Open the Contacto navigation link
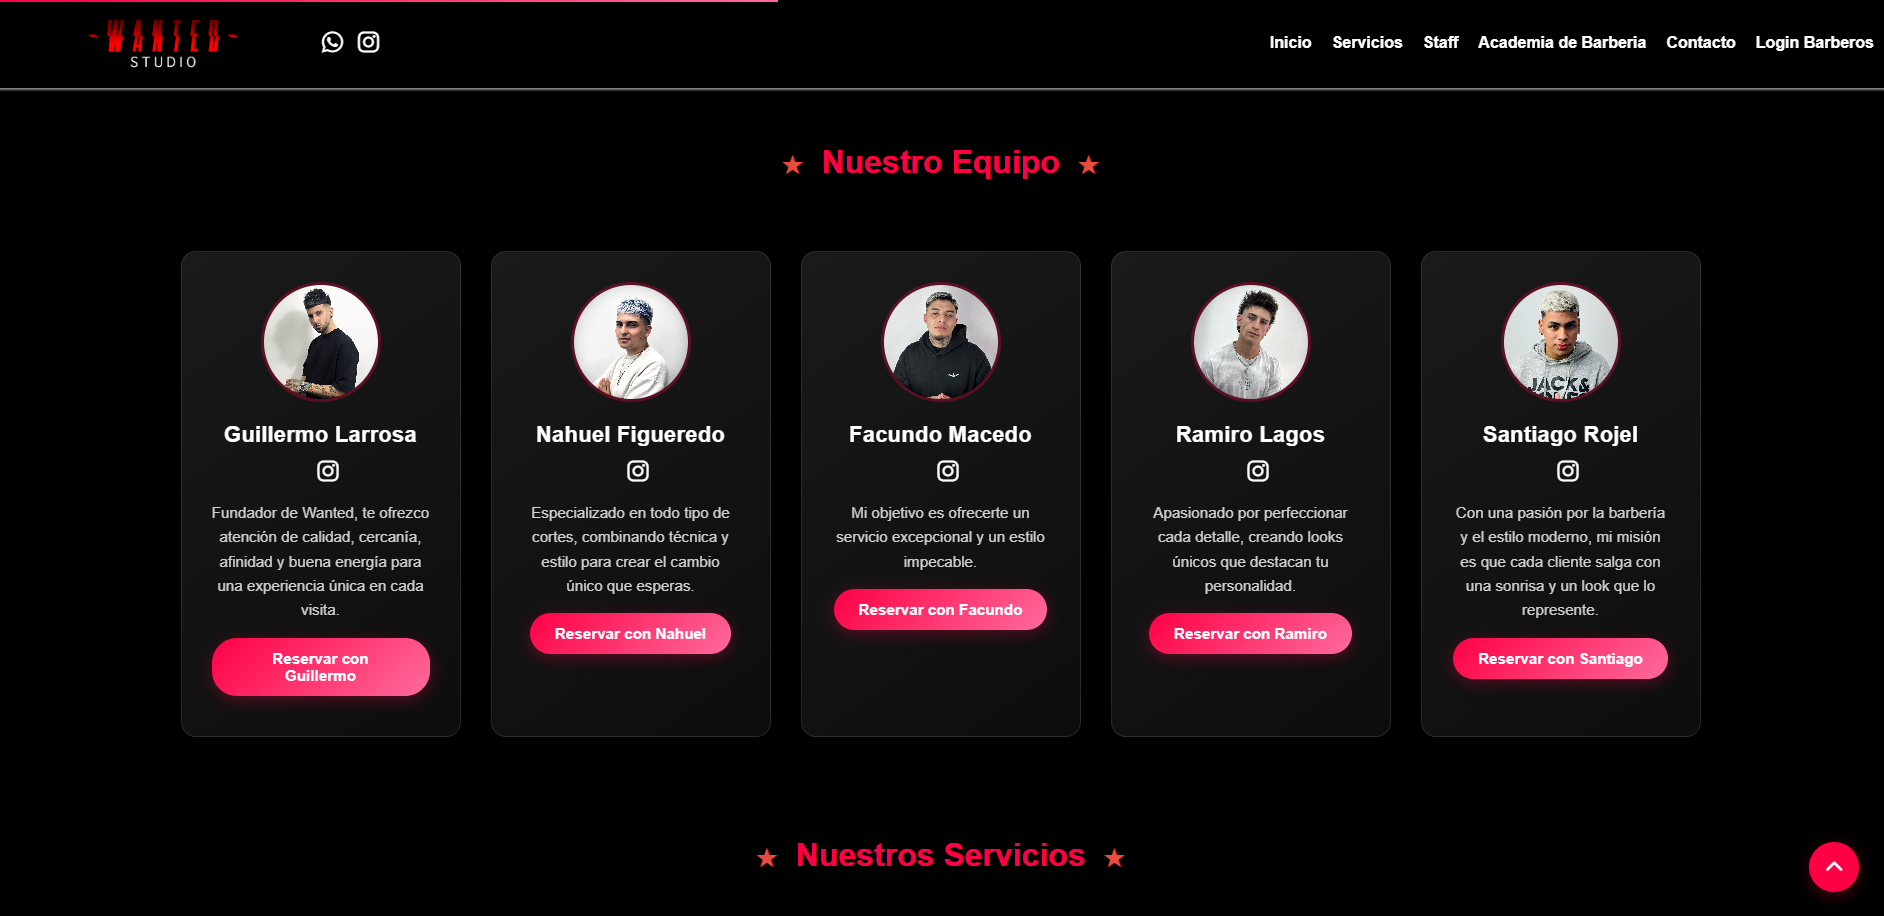 click(x=1701, y=42)
